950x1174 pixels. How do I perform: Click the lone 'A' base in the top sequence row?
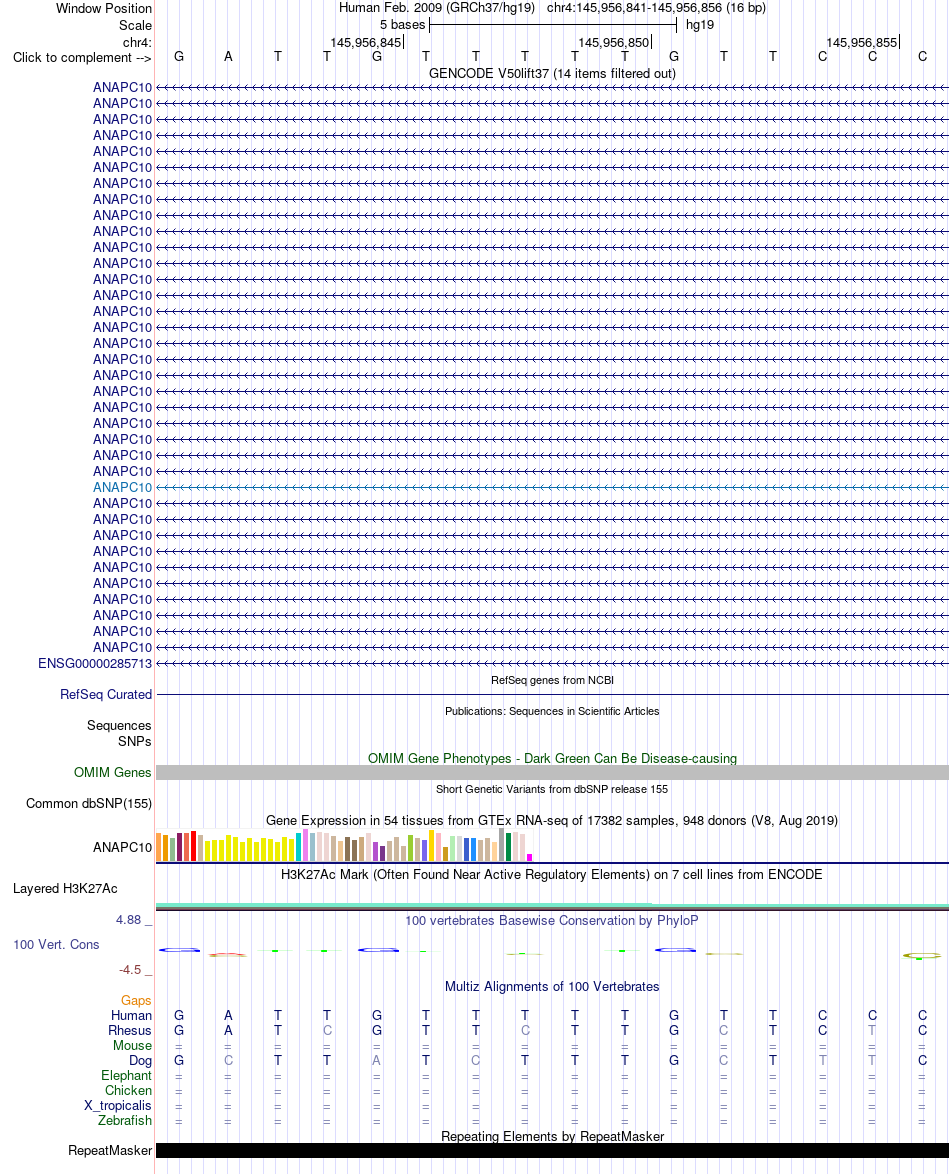[228, 57]
